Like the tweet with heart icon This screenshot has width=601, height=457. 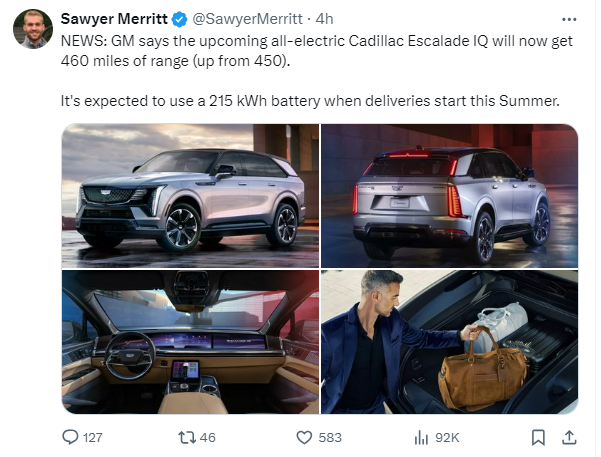pos(304,437)
